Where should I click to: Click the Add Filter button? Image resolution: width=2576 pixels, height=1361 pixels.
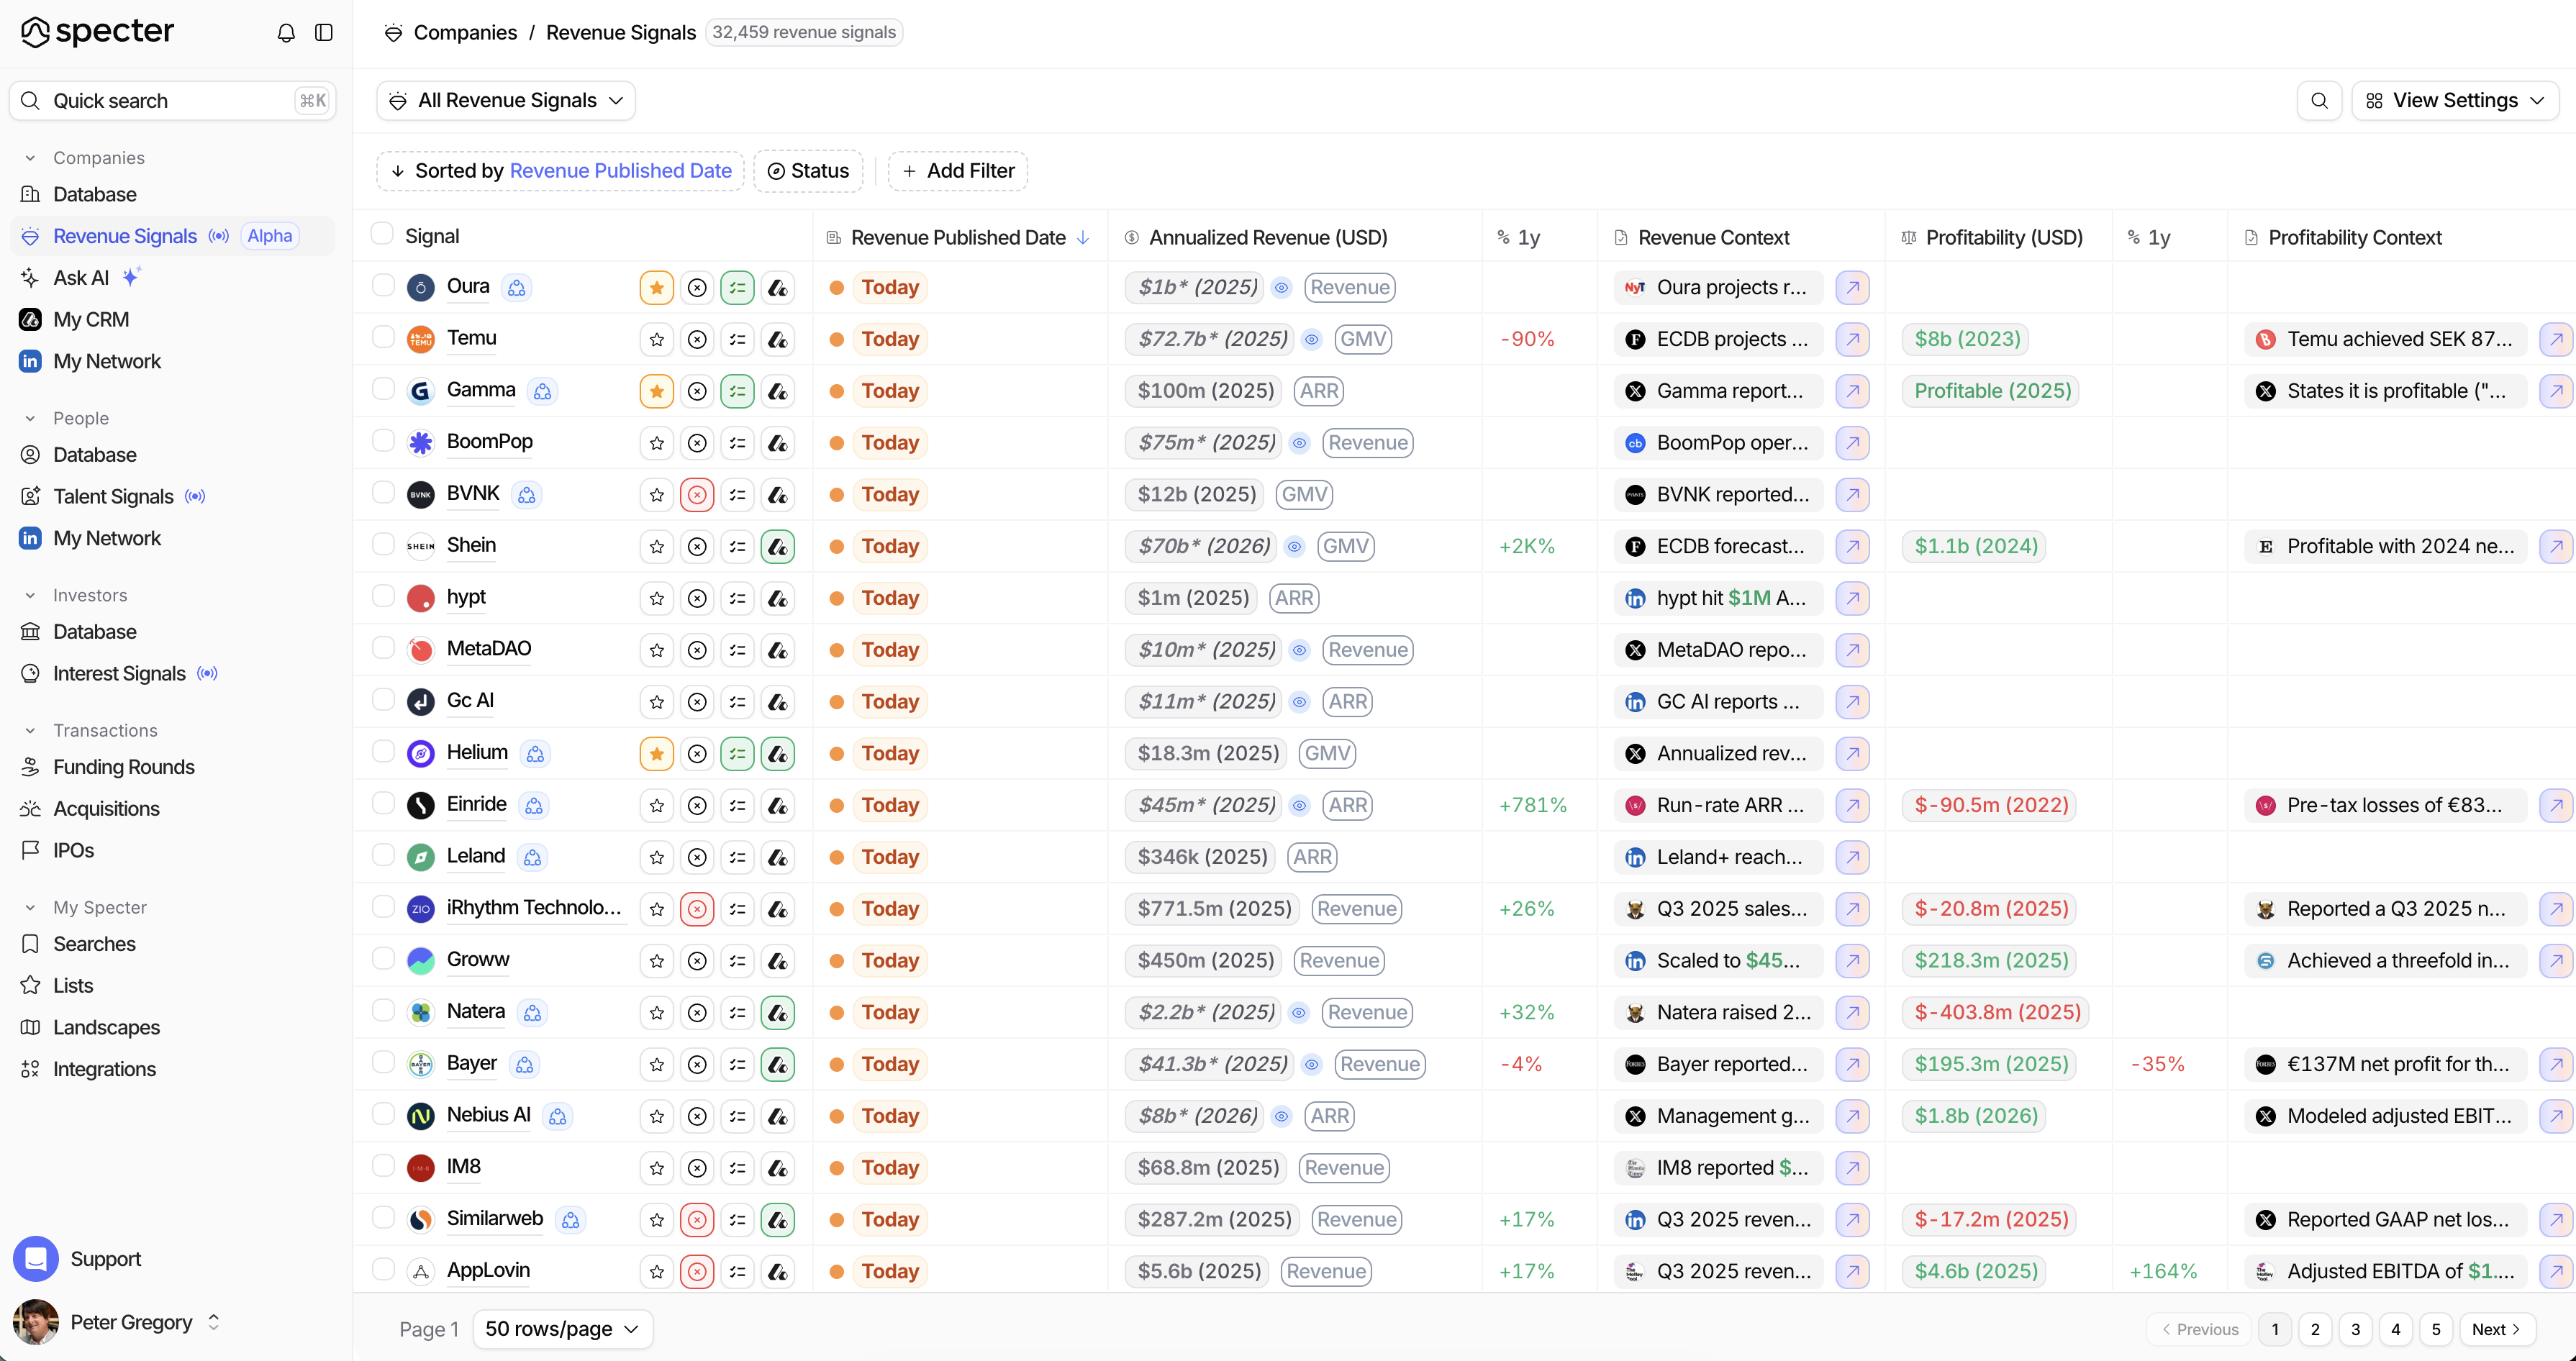tap(958, 171)
